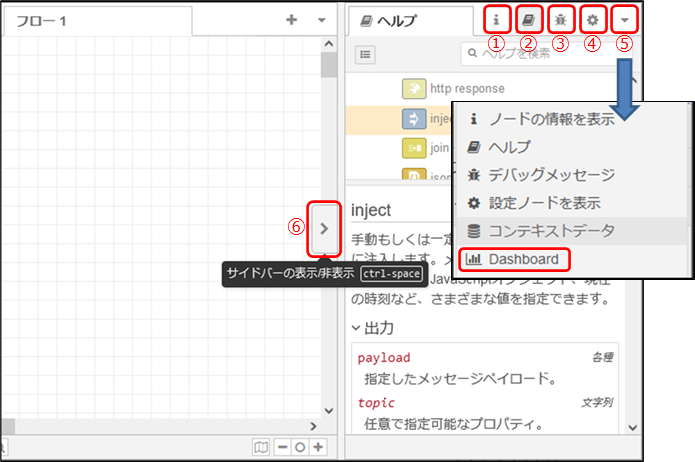Open the help book icon in sidebar tabs
This screenshot has height=462, width=695.
(x=529, y=19)
